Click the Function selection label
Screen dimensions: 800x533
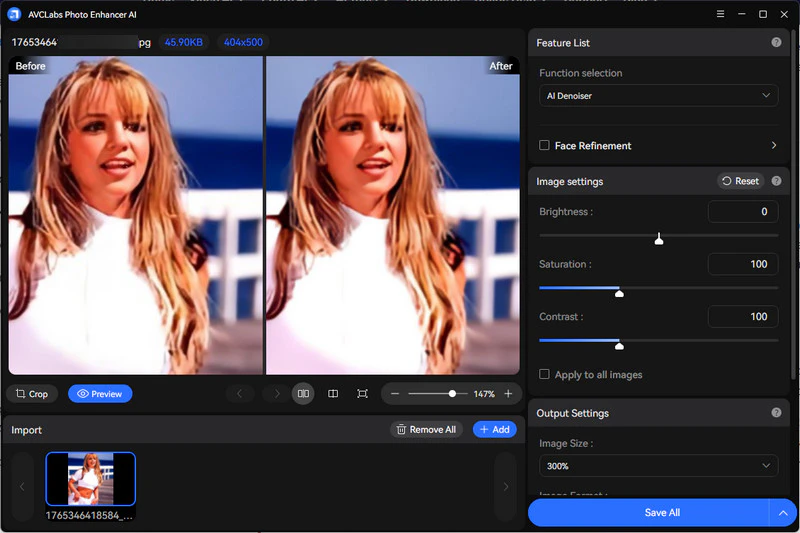tap(581, 73)
